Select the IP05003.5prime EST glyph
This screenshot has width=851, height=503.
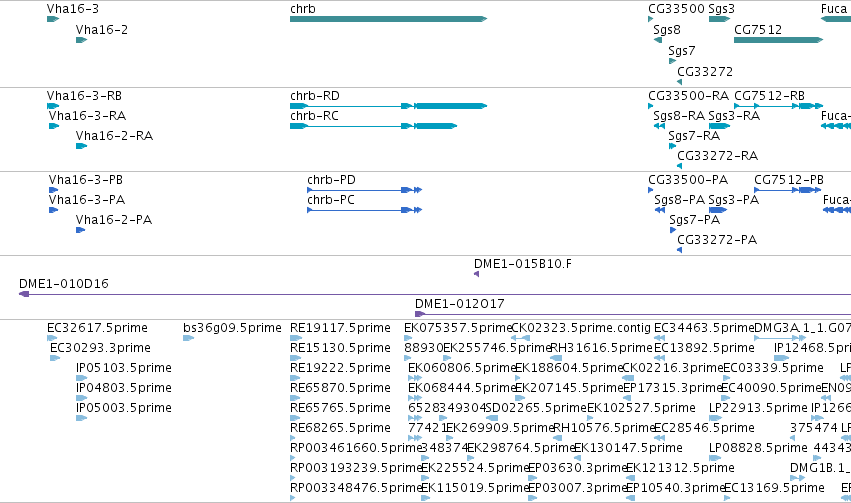click(x=81, y=418)
